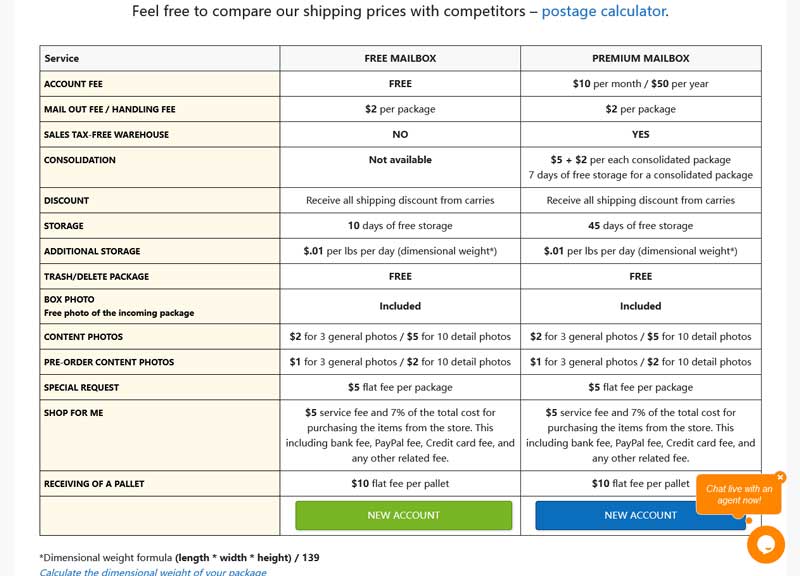Select the TRASH/DELETE PACKAGE row label

(96, 277)
